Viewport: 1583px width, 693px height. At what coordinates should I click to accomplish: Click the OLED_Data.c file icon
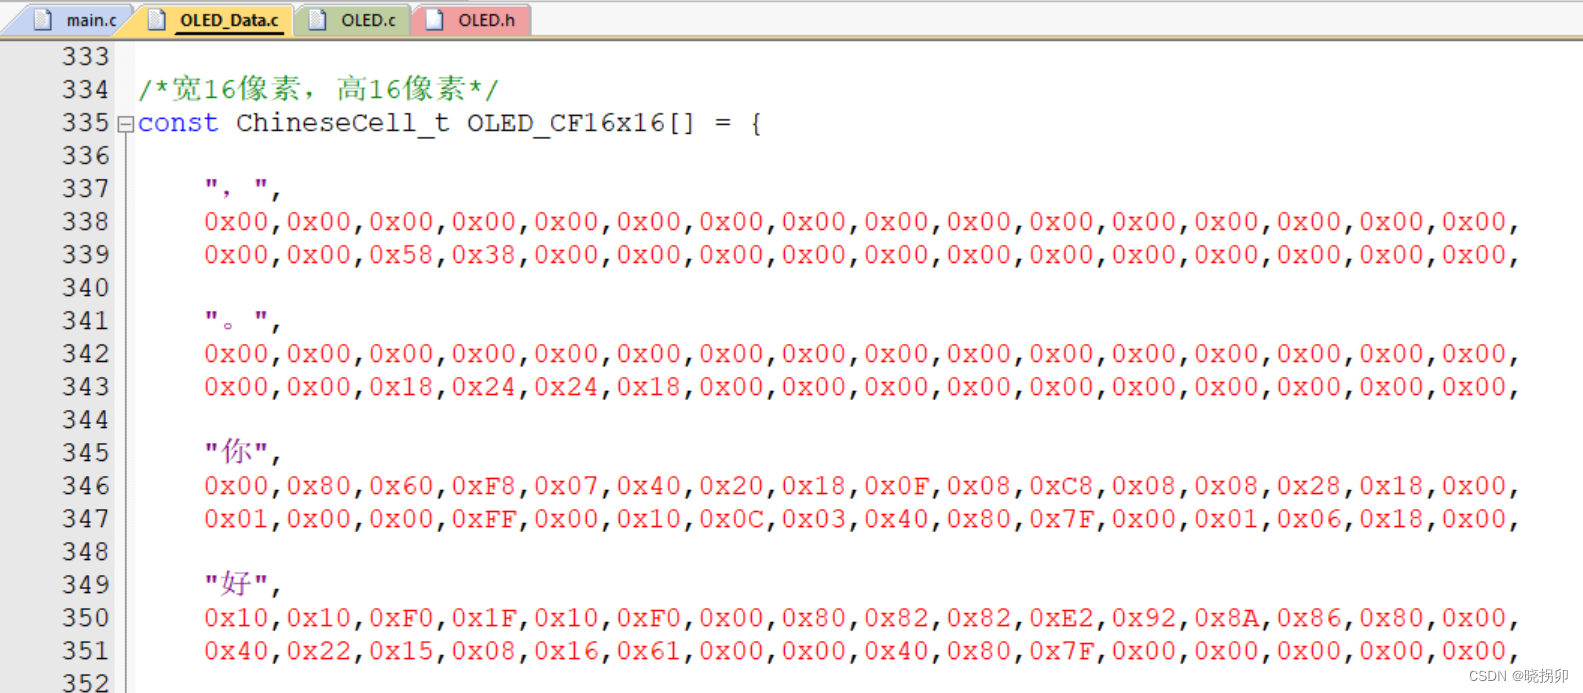pos(156,20)
